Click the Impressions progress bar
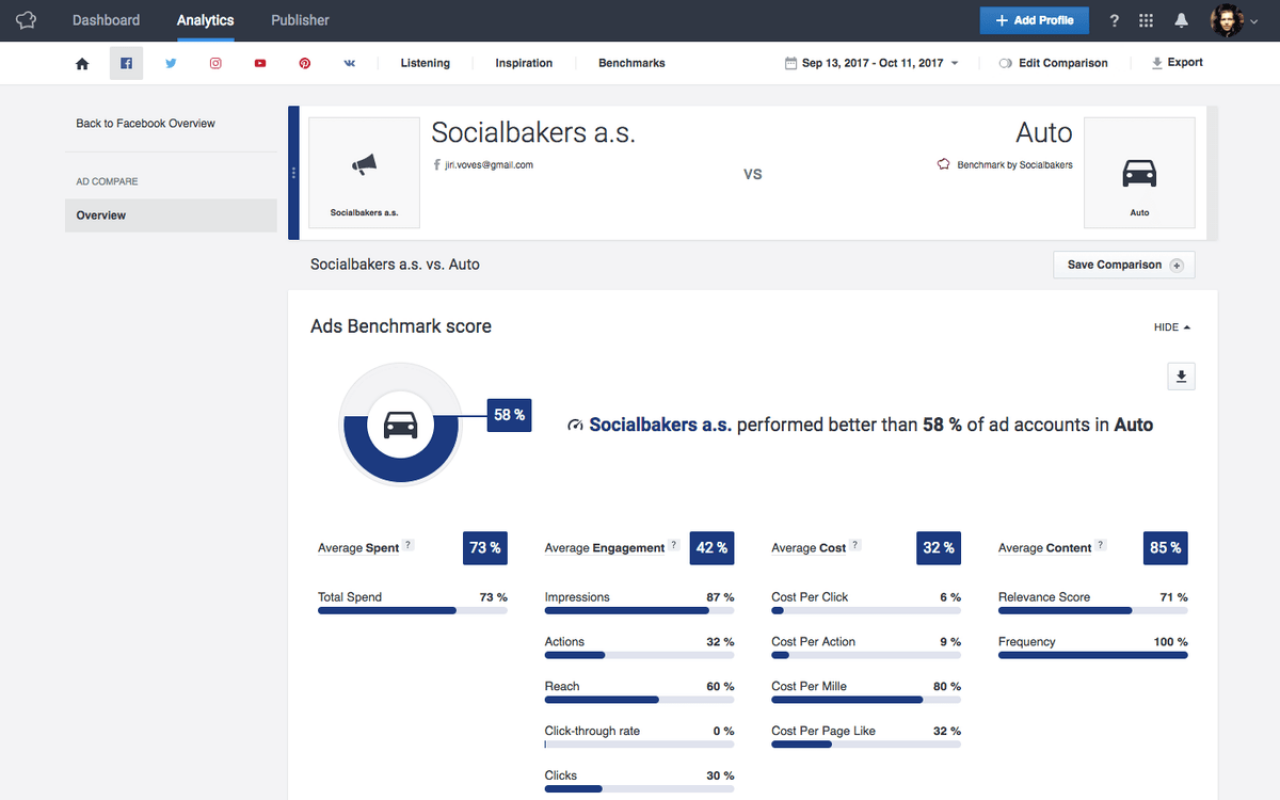1280x800 pixels. point(639,610)
